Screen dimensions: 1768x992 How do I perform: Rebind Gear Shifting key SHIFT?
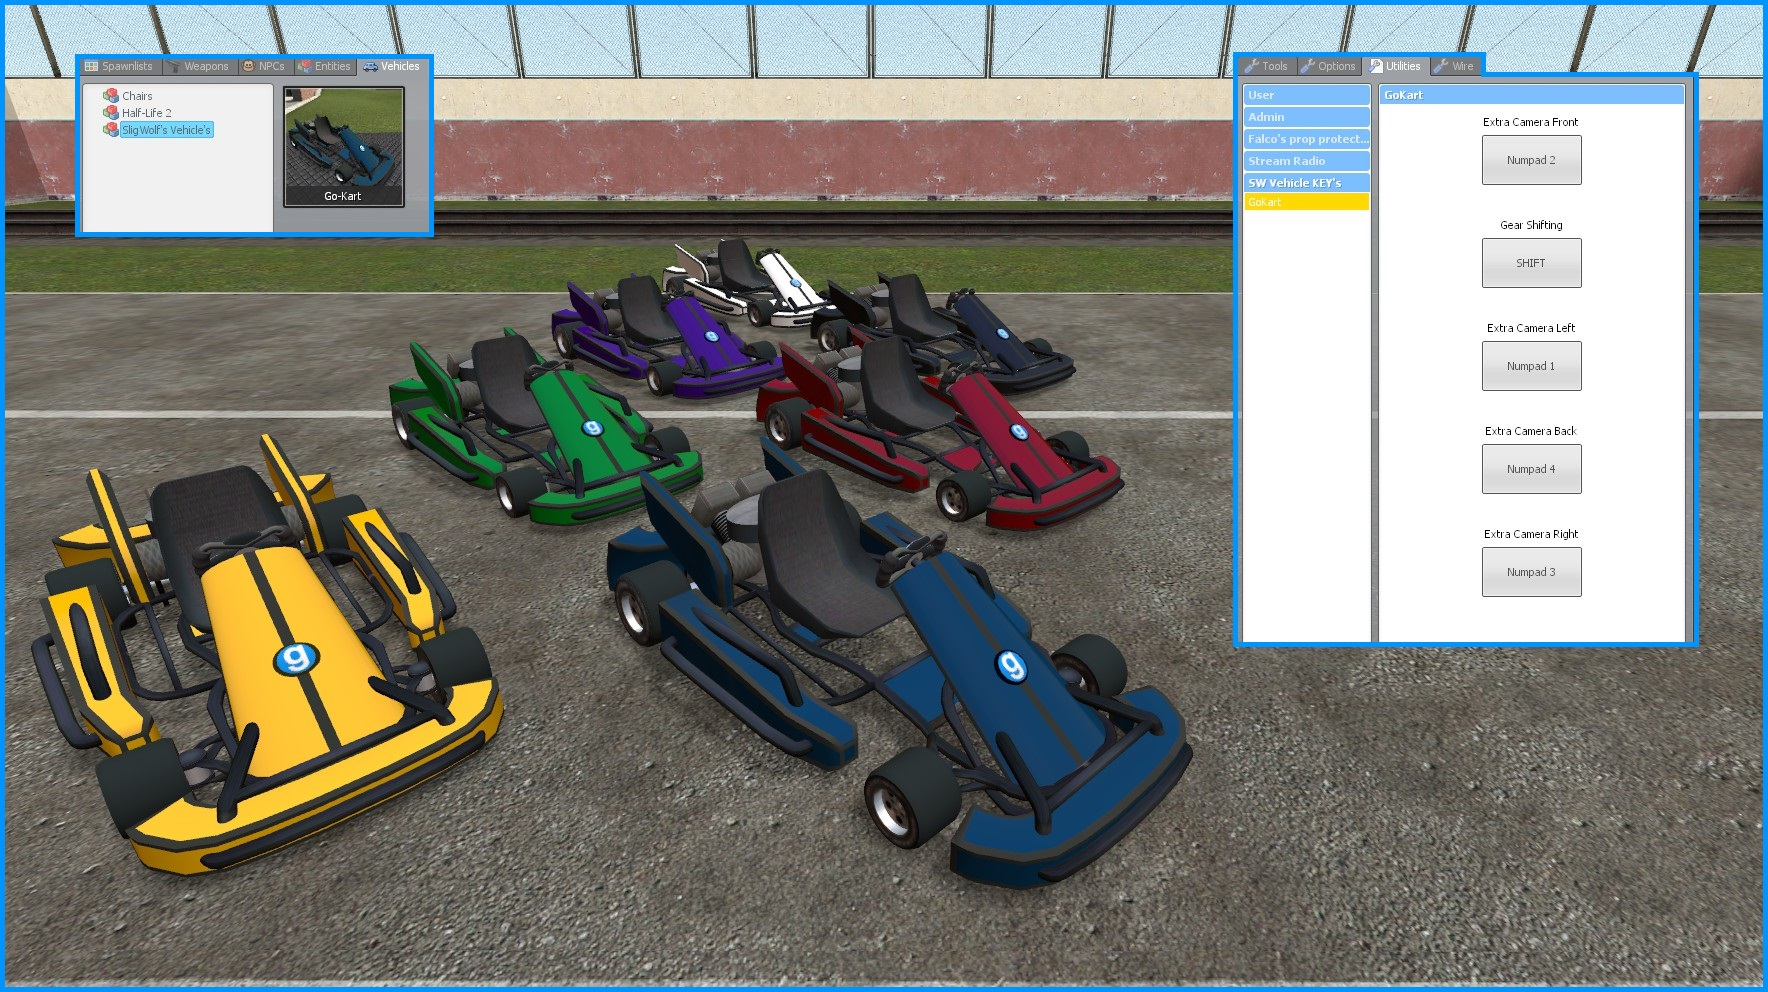tap(1531, 263)
